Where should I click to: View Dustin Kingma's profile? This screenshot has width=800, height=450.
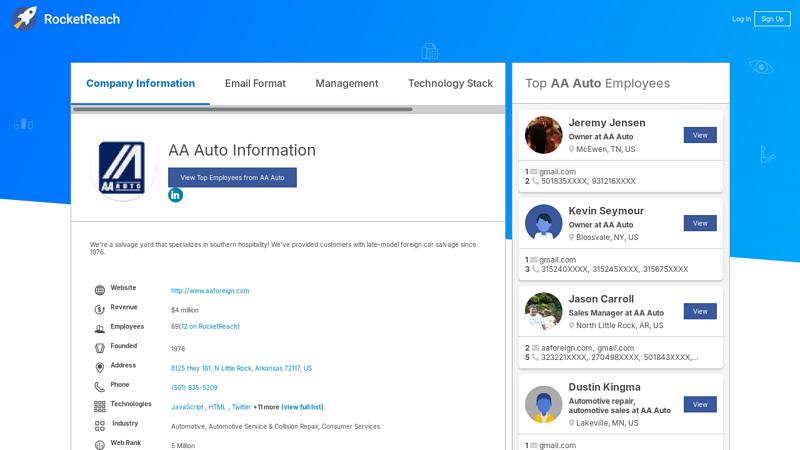[700, 404]
